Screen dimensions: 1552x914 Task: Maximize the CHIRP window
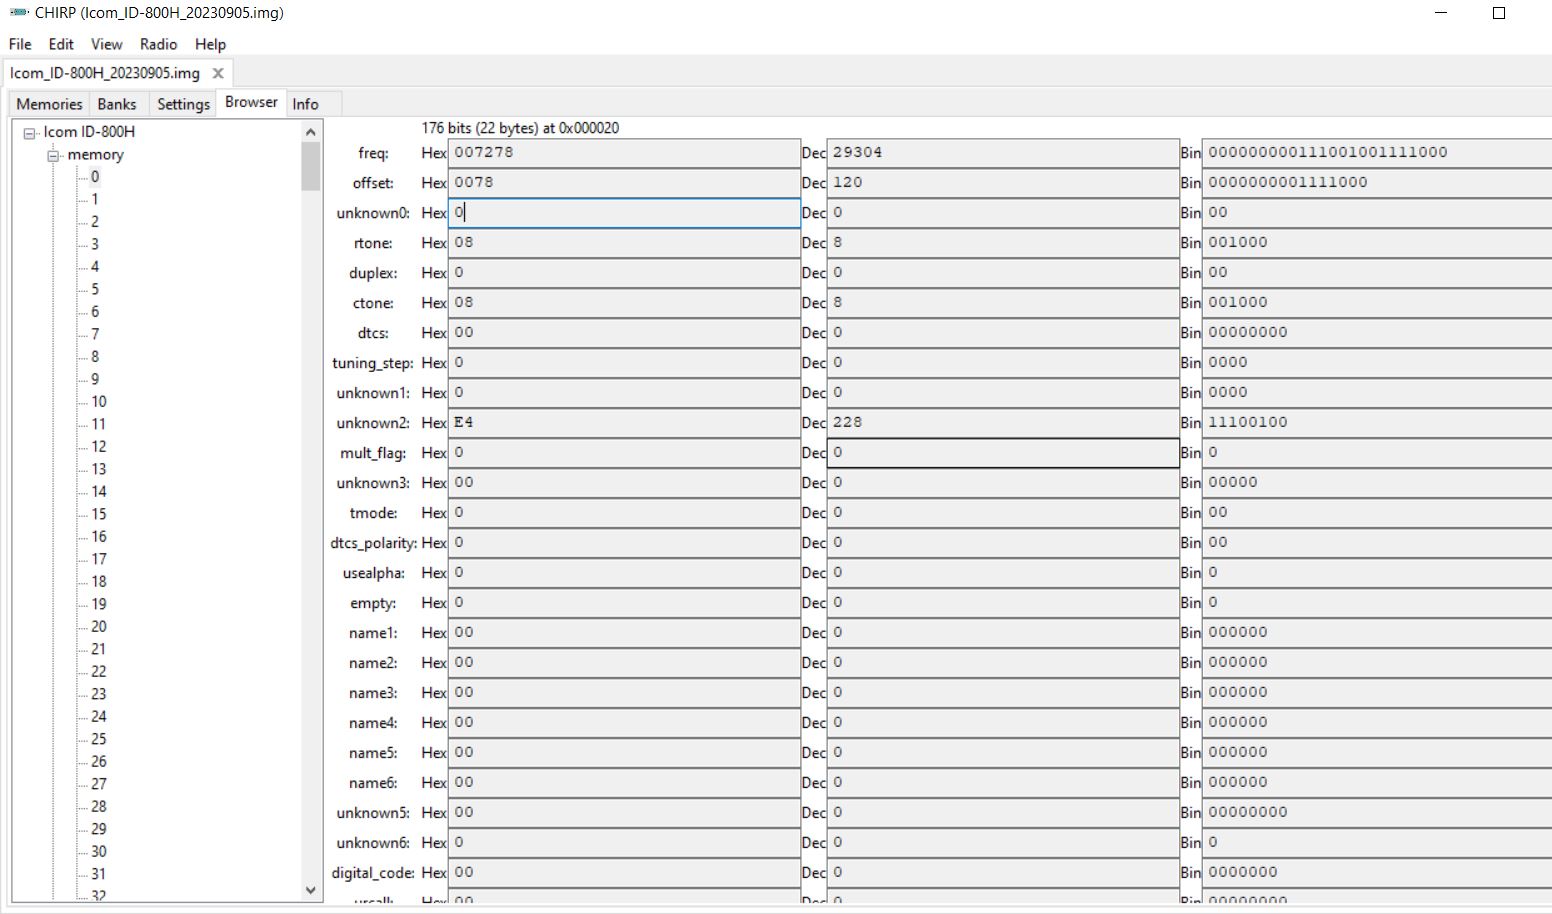point(1498,13)
